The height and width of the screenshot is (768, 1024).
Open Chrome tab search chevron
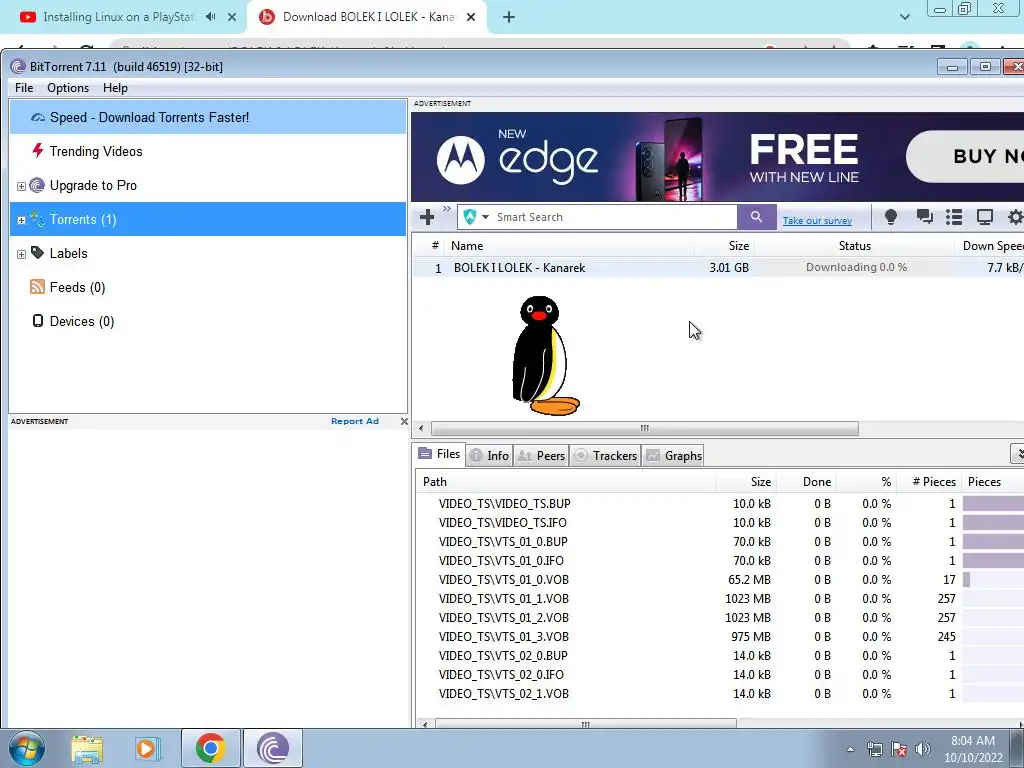(904, 17)
